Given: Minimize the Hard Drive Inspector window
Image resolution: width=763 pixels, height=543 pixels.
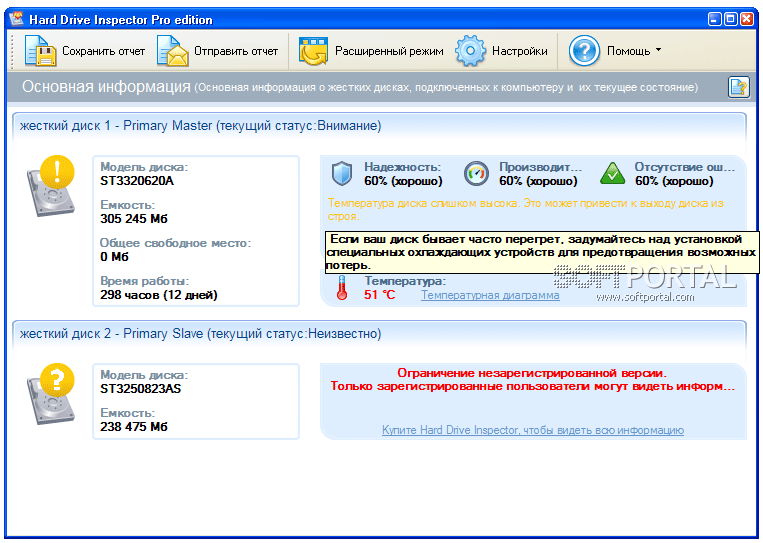Looking at the screenshot, I should click(715, 19).
